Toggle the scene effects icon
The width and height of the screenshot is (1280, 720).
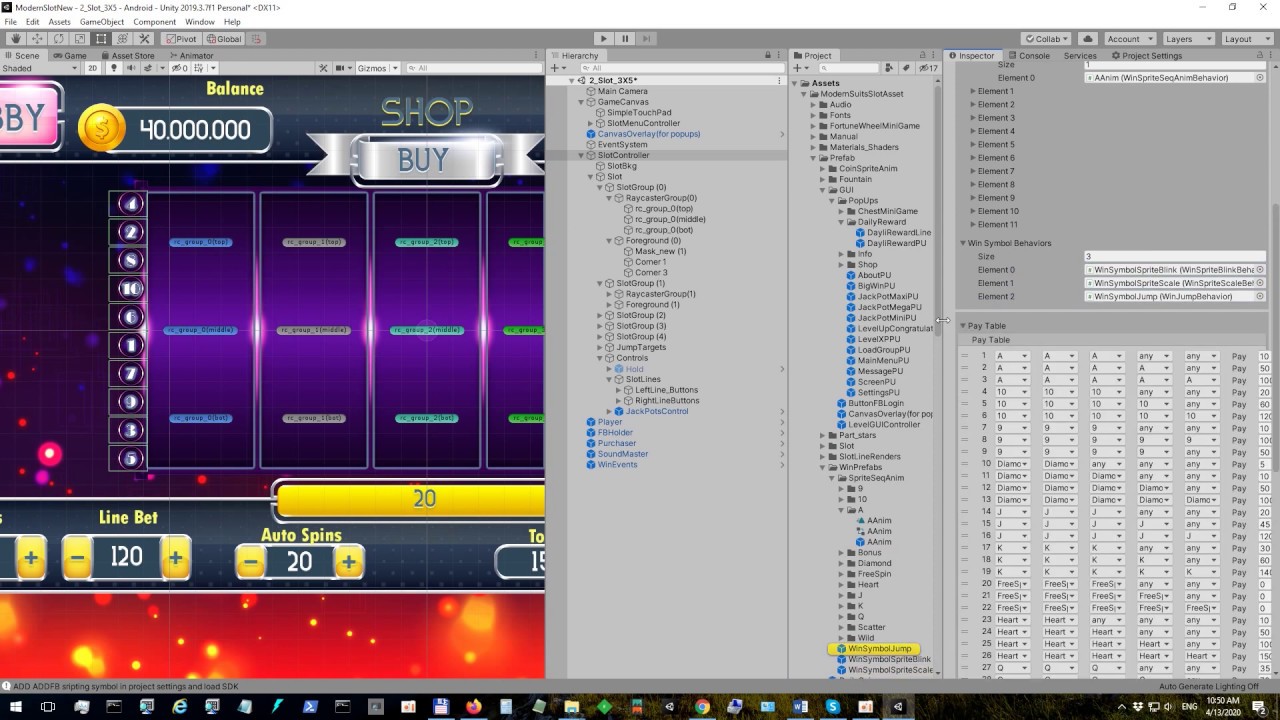[x=147, y=68]
